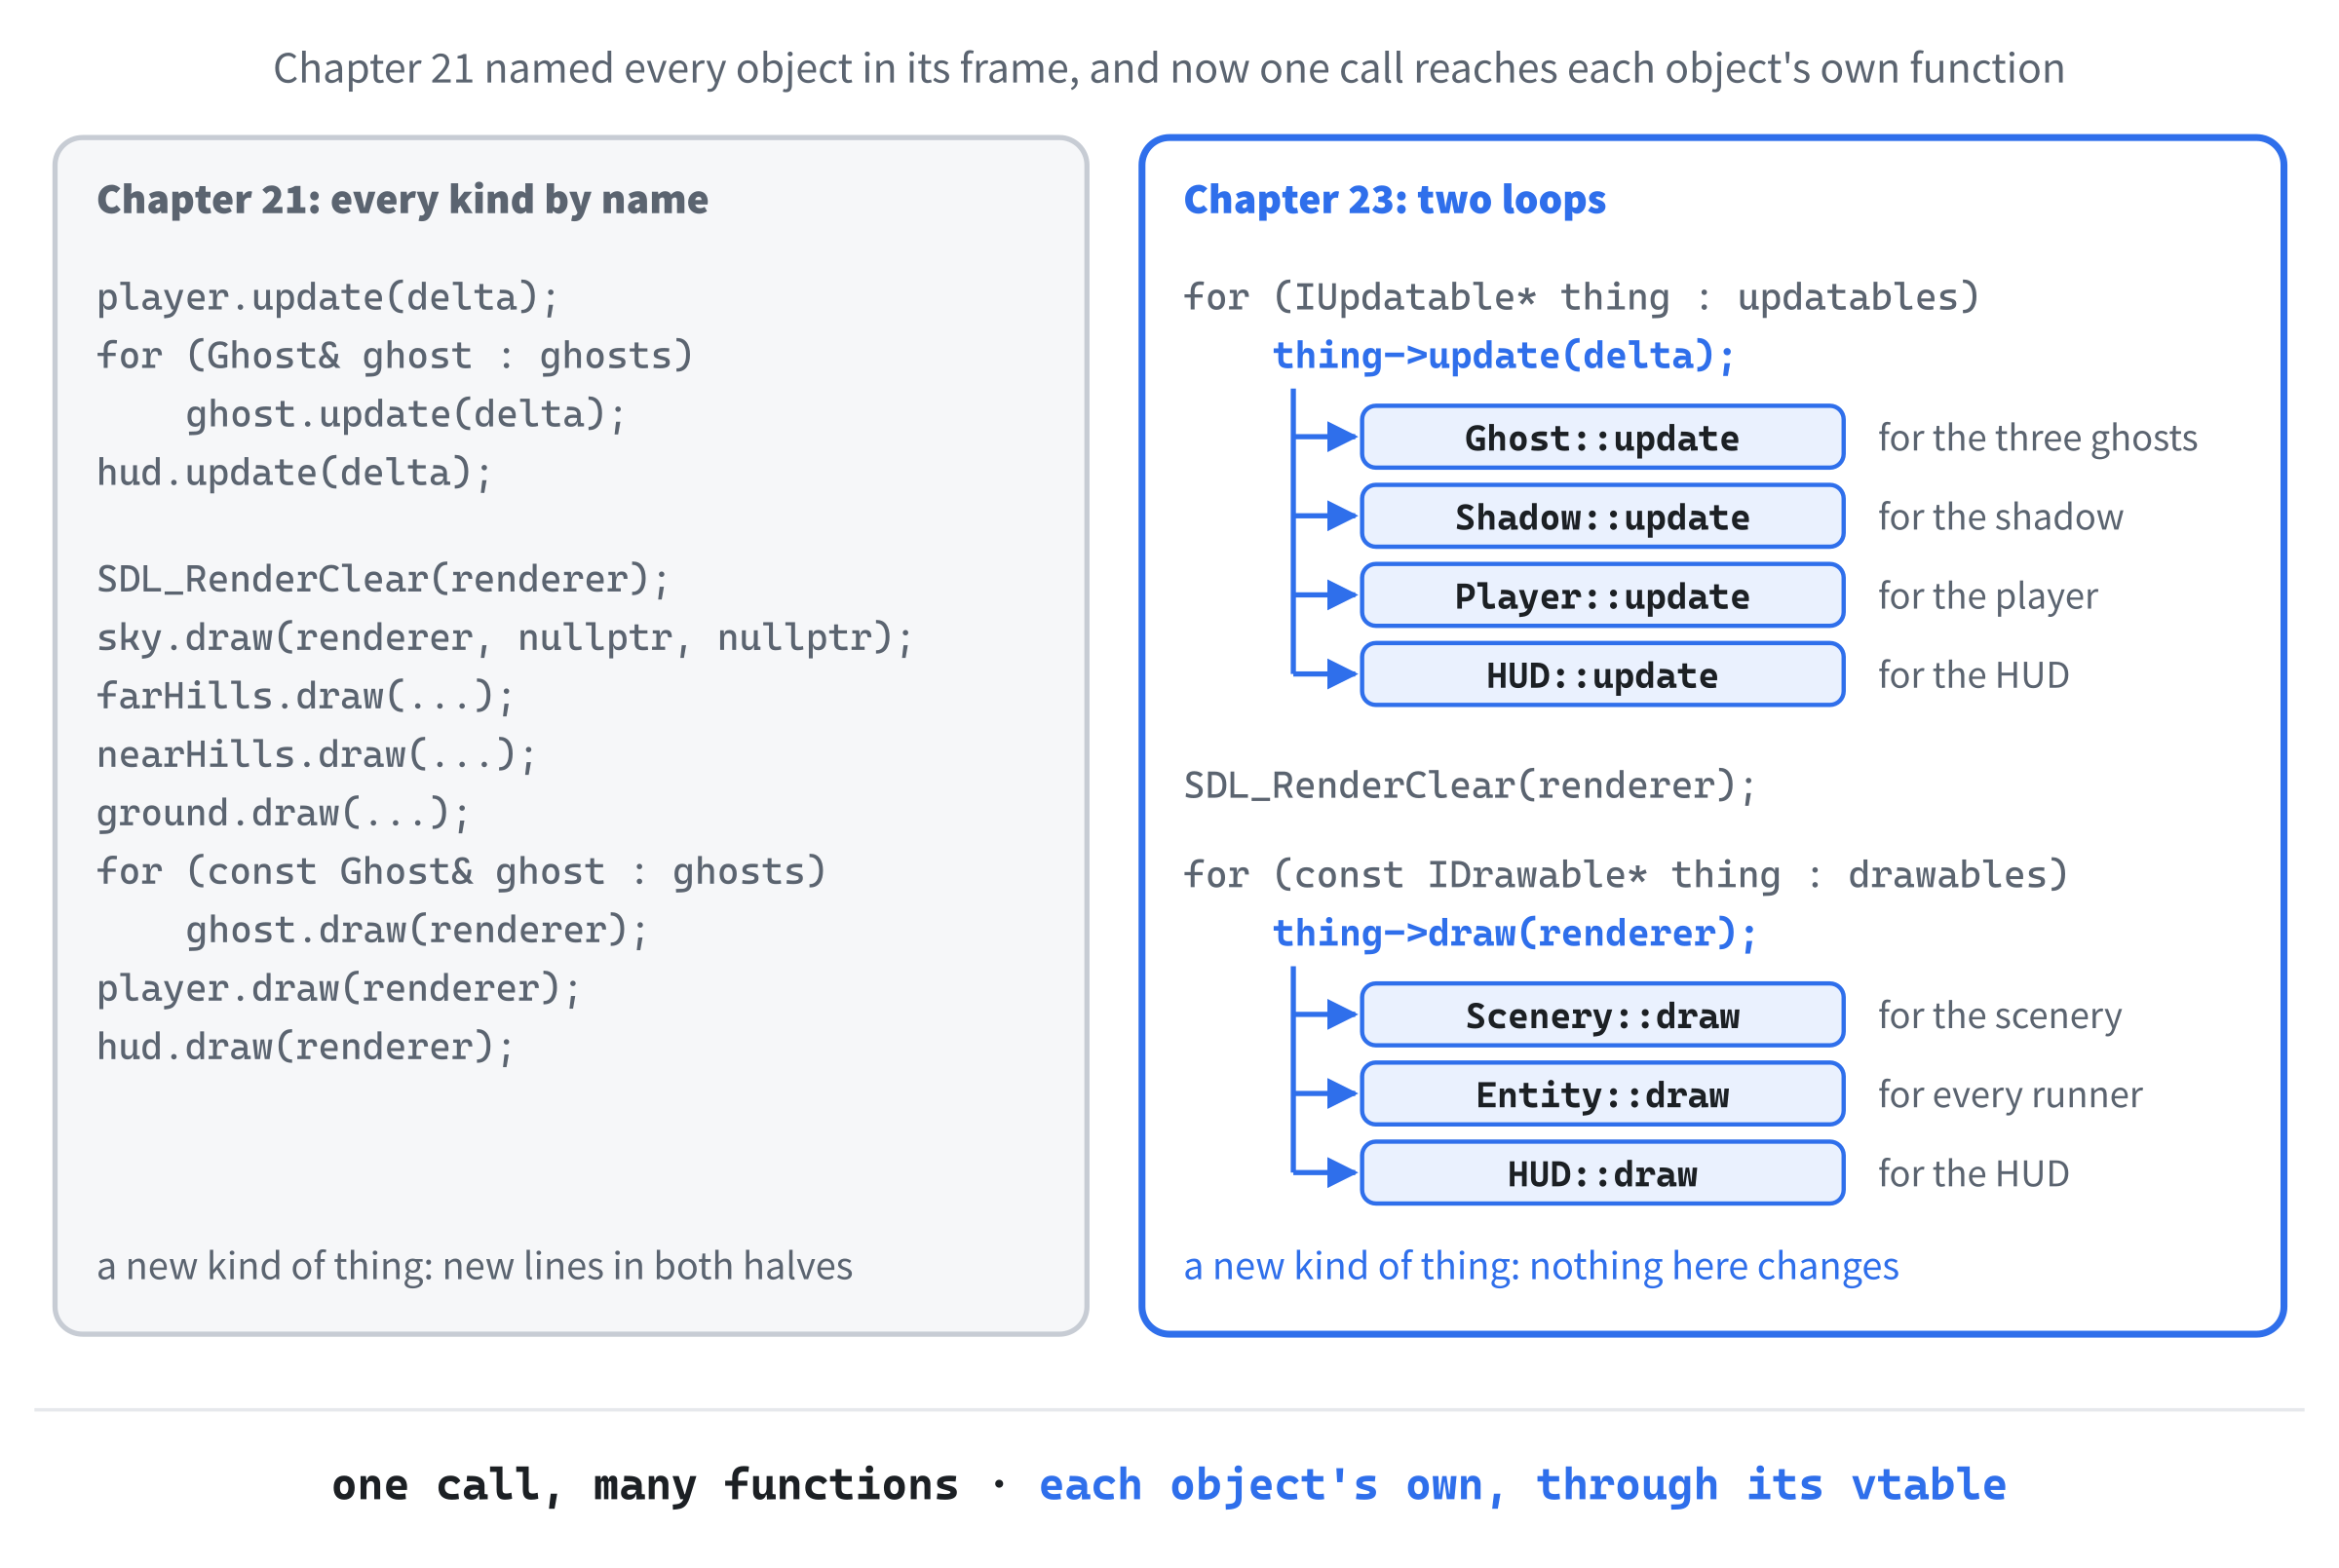
Task: Click 'for (IUpdatable* thing : updatables)' line
Action: pos(1581,297)
